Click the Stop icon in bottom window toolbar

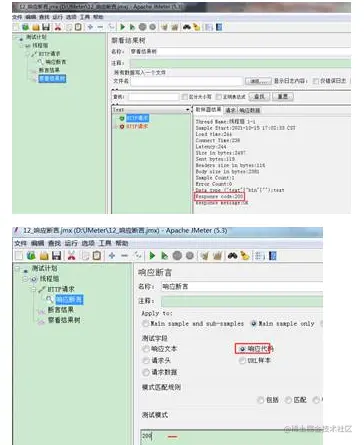click(177, 256)
